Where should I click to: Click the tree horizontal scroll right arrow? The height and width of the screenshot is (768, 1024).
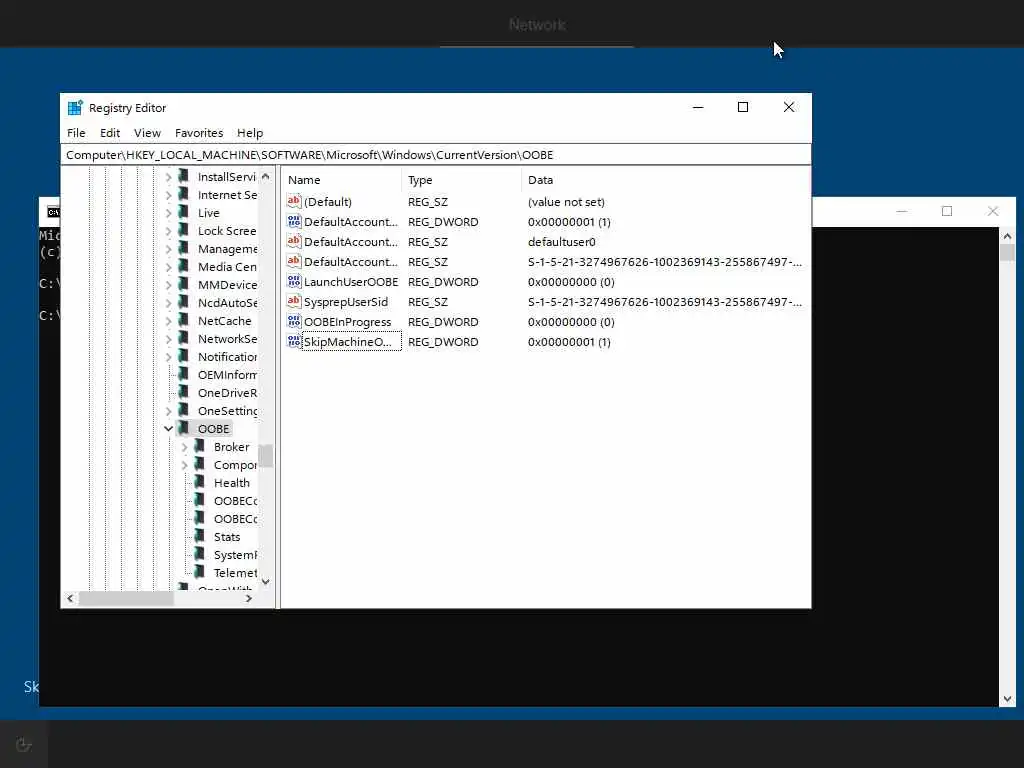[x=249, y=598]
